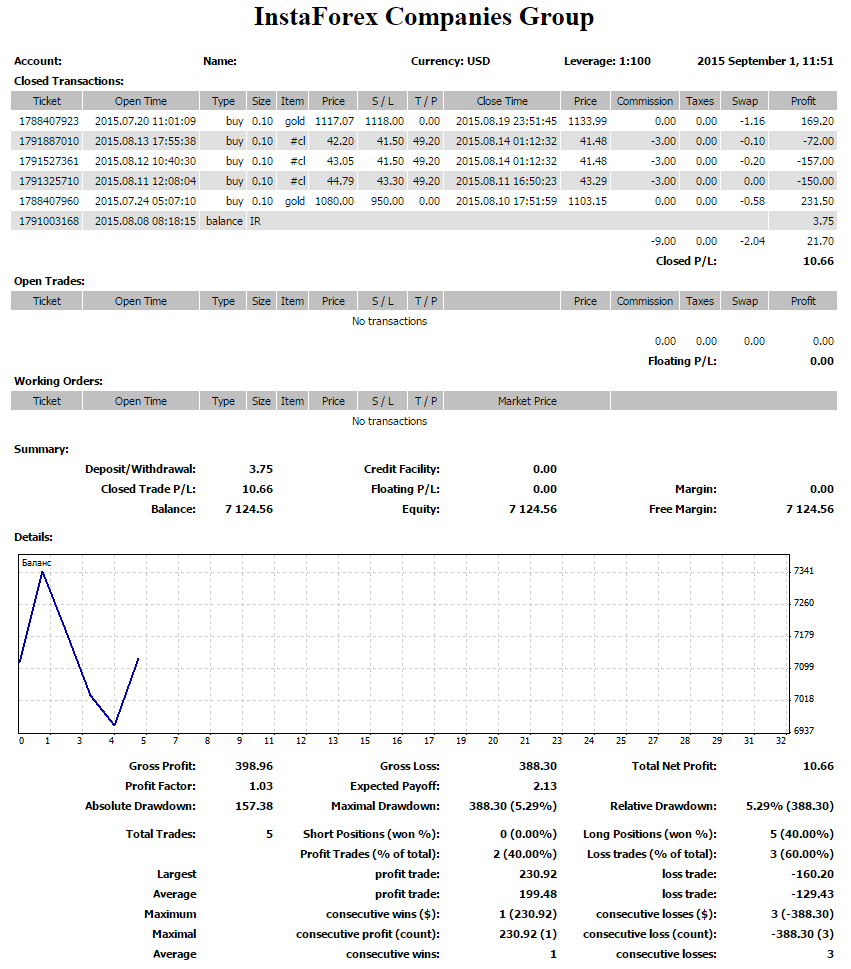Select the open price 1117.07
Viewport: 851px width, 969px height.
(334, 121)
